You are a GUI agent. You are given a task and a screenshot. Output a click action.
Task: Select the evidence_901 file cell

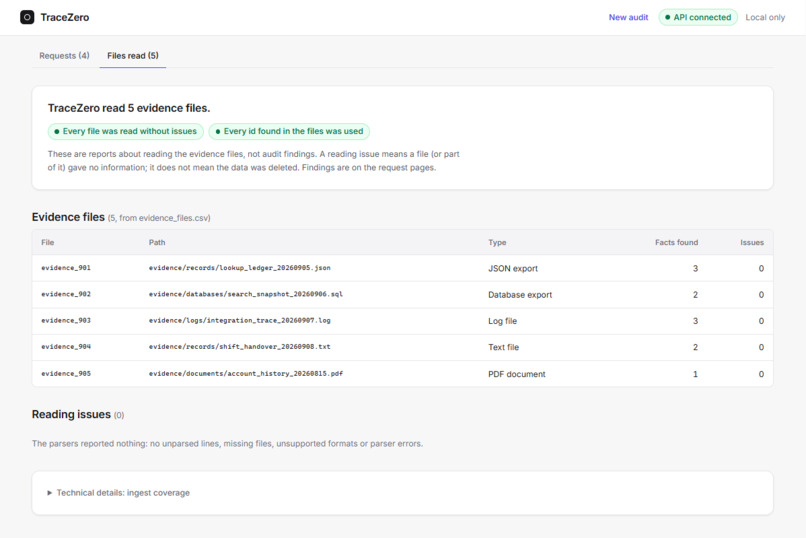click(x=66, y=268)
